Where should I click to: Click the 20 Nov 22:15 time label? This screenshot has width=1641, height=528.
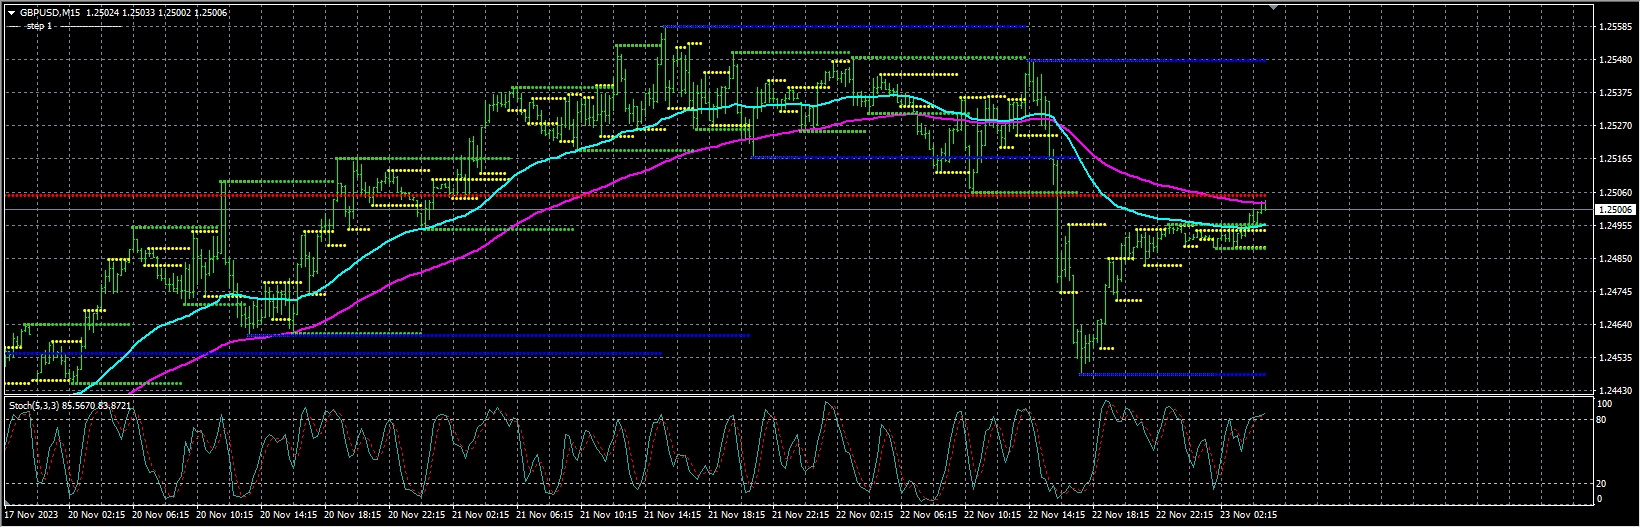(419, 516)
